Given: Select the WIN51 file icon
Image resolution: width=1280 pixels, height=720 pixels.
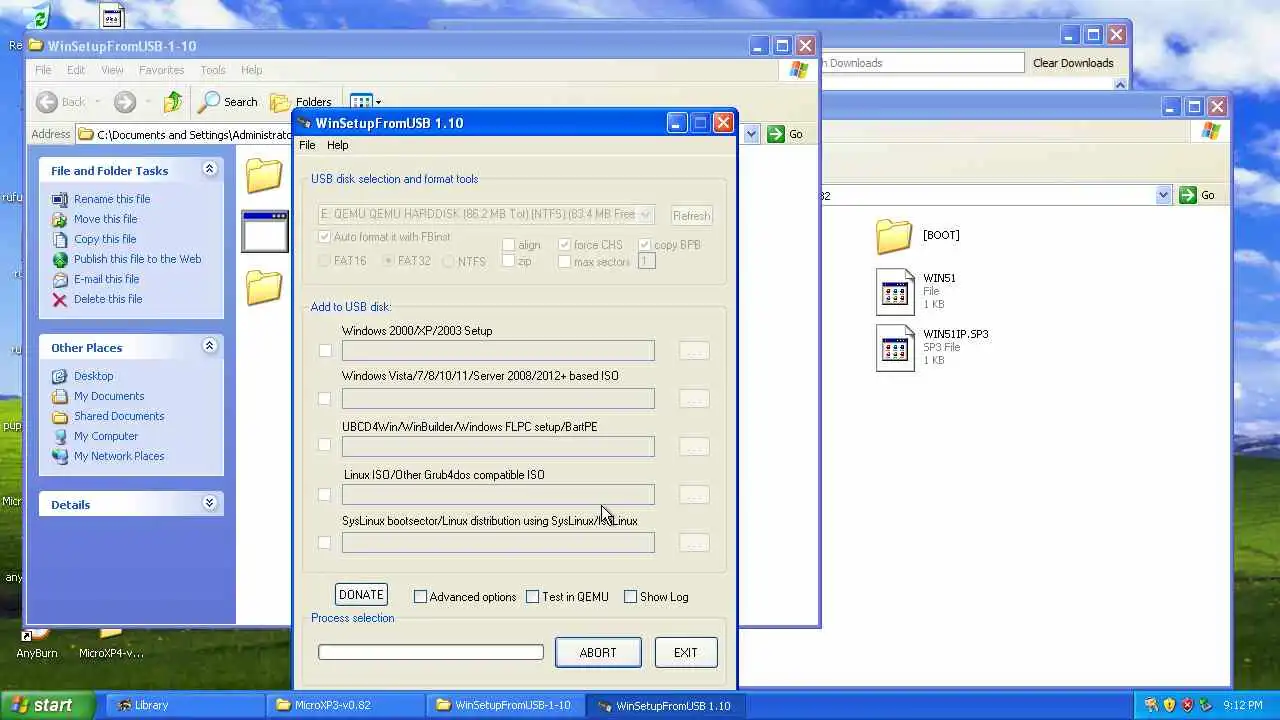Looking at the screenshot, I should point(895,292).
